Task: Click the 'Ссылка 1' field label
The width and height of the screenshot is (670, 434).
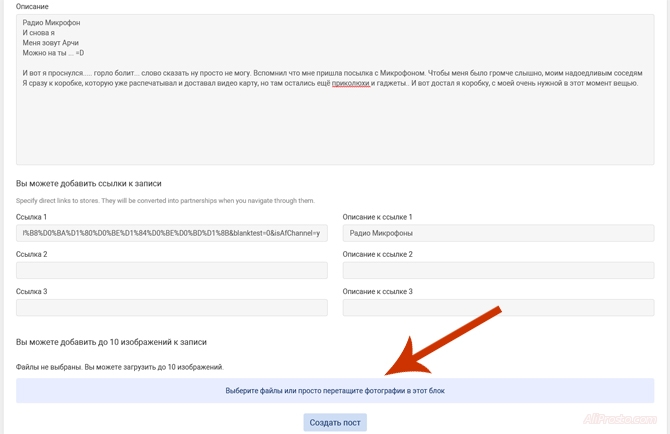Action: coord(32,217)
